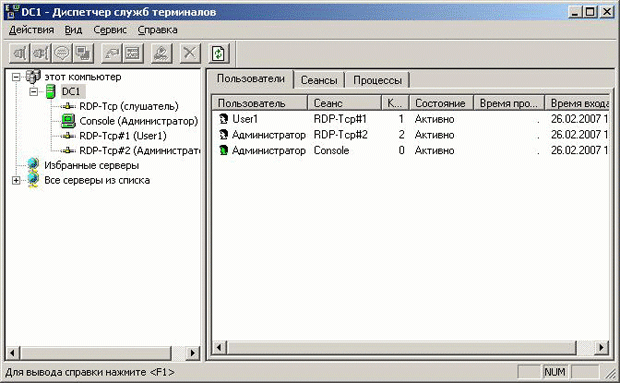The width and height of the screenshot is (620, 383).
Task: Click ID value 1 in User1 row
Action: (x=401, y=119)
